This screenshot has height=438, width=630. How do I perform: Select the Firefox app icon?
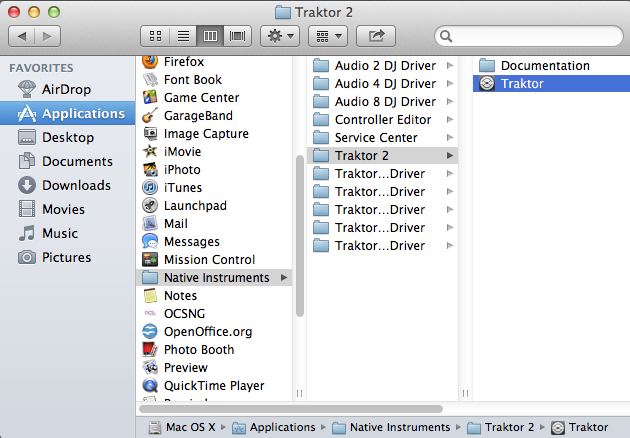point(150,61)
